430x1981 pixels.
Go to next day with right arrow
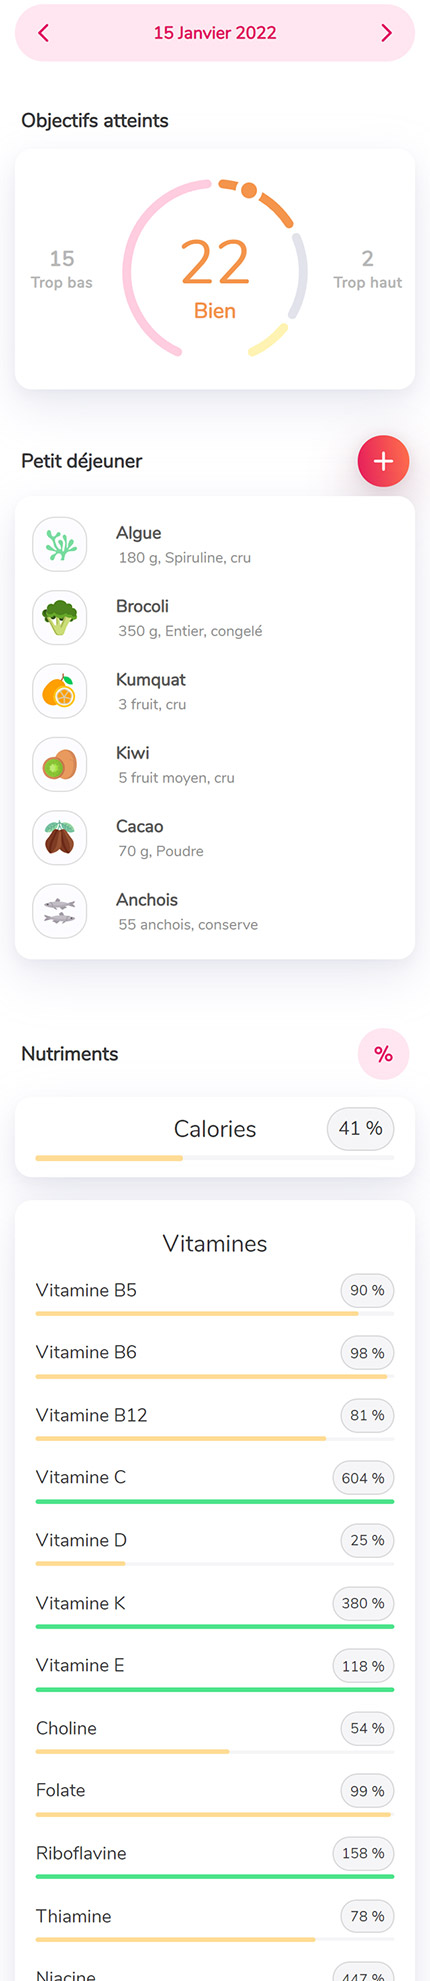coord(387,33)
